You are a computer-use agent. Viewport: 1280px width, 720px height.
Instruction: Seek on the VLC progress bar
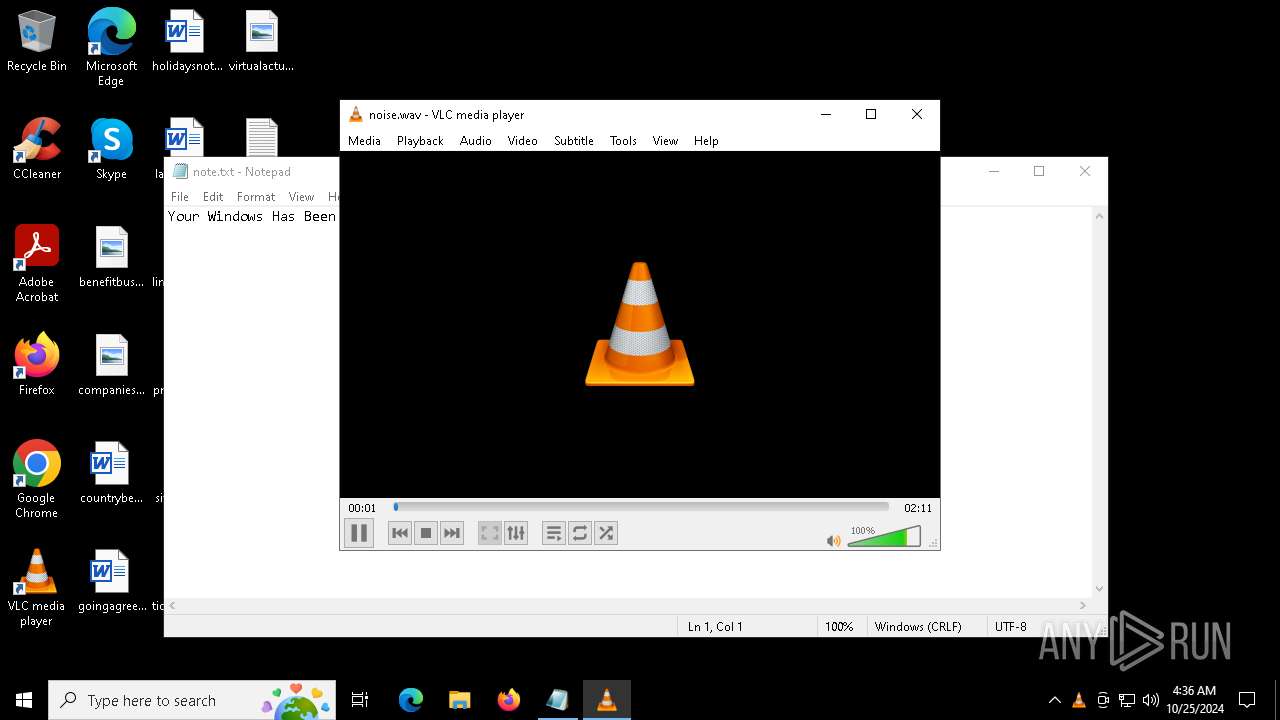point(641,507)
